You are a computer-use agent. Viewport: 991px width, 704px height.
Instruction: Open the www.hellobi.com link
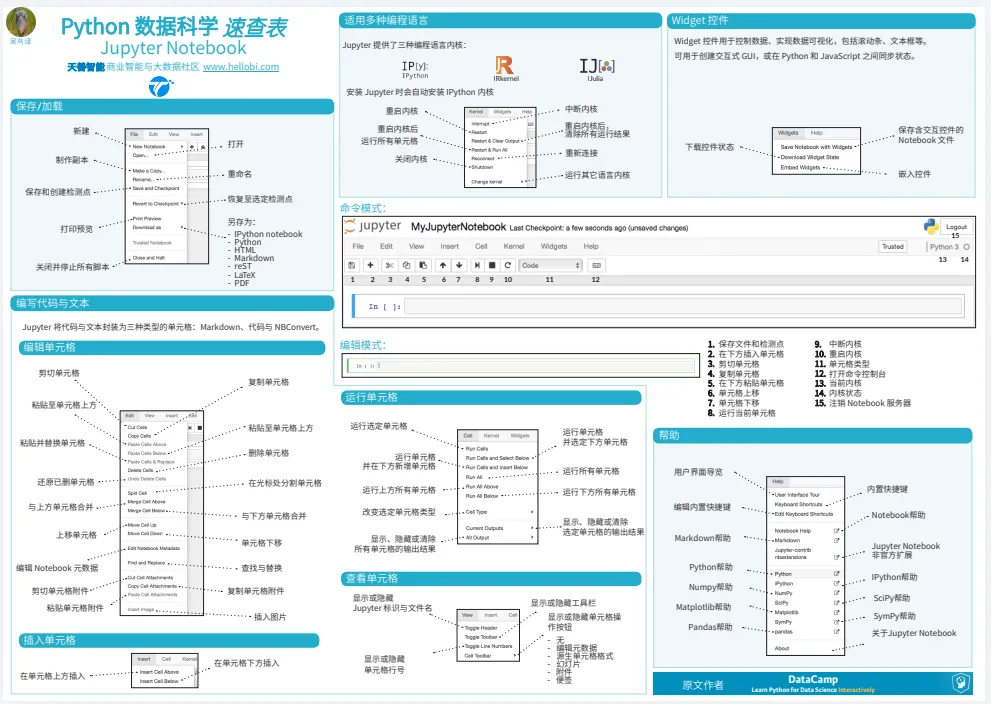[x=241, y=66]
